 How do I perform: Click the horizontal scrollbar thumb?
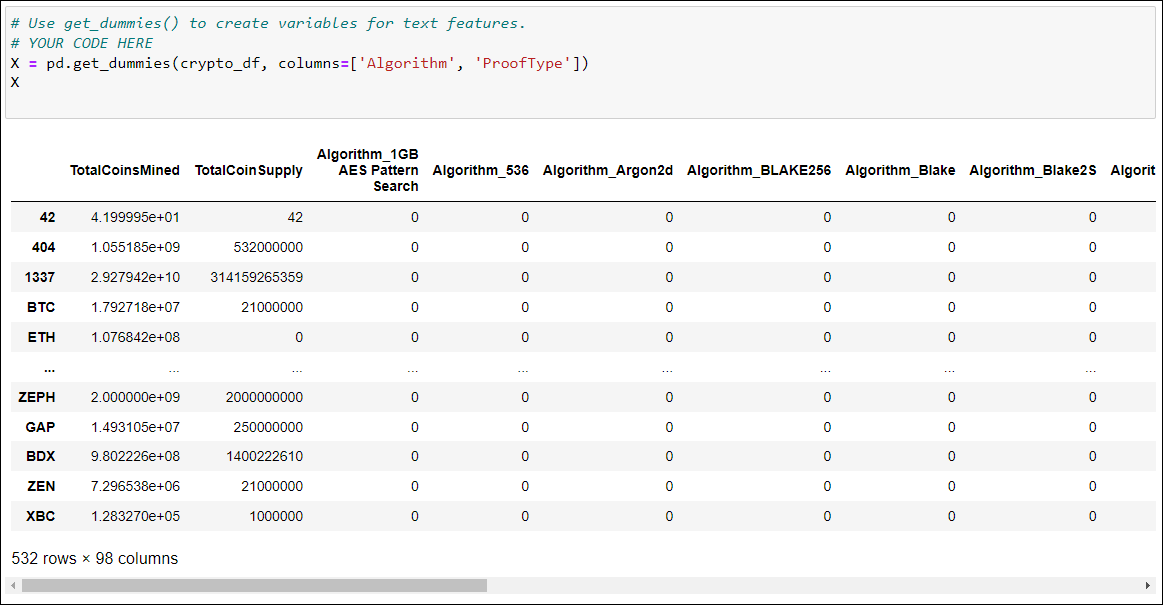pyautogui.click(x=254, y=586)
